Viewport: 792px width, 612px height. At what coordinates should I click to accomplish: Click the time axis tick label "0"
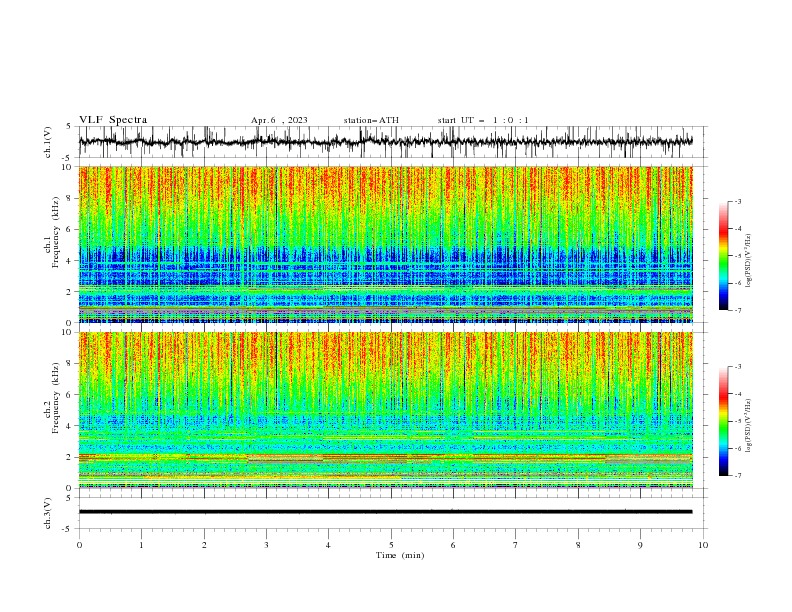[x=79, y=545]
